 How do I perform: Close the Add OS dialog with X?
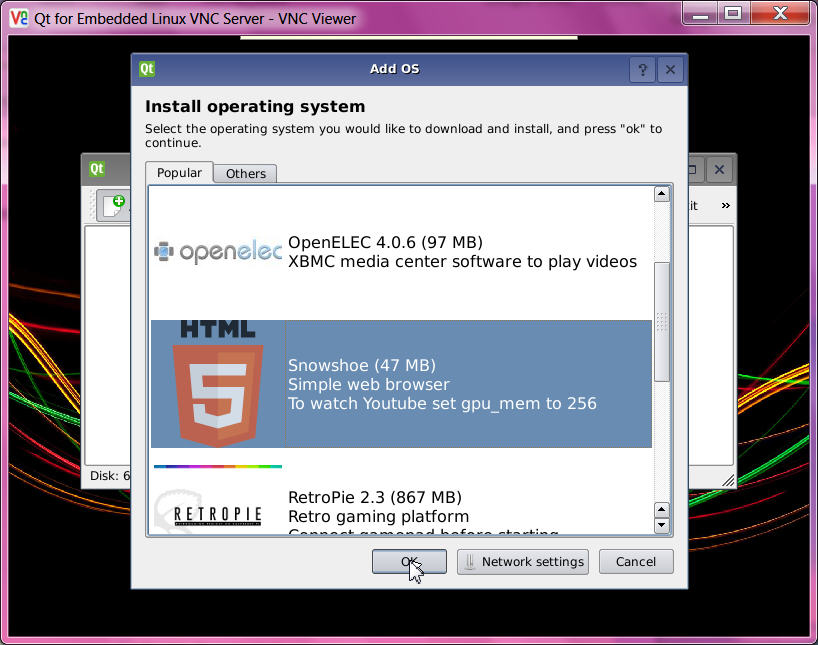click(x=670, y=69)
